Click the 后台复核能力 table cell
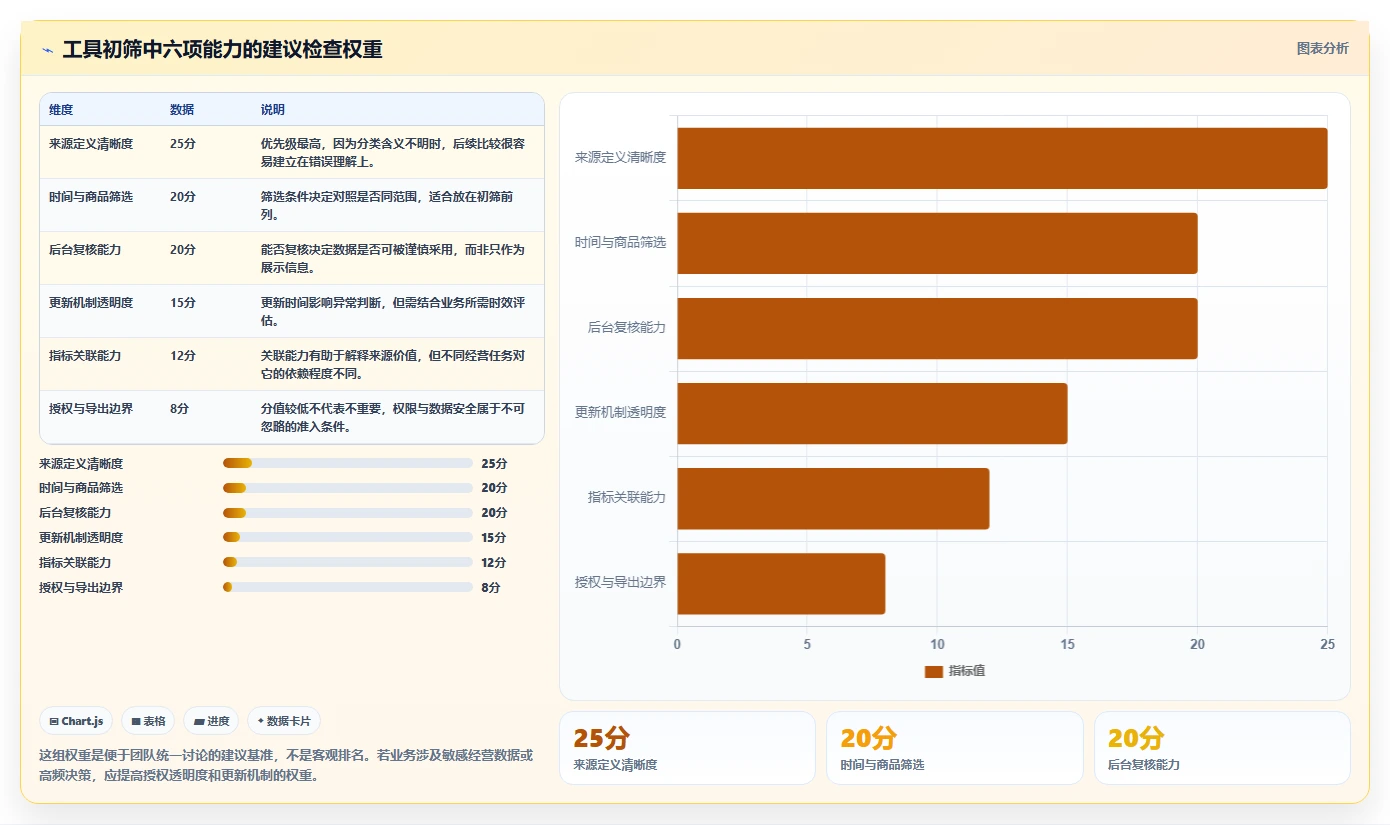Image resolution: width=1390 pixels, height=825 pixels. [85, 250]
